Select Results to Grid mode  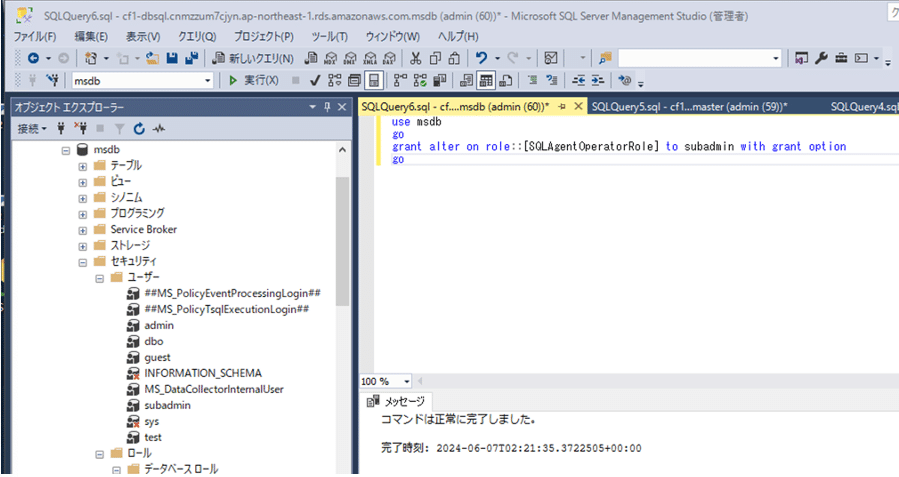pos(486,80)
